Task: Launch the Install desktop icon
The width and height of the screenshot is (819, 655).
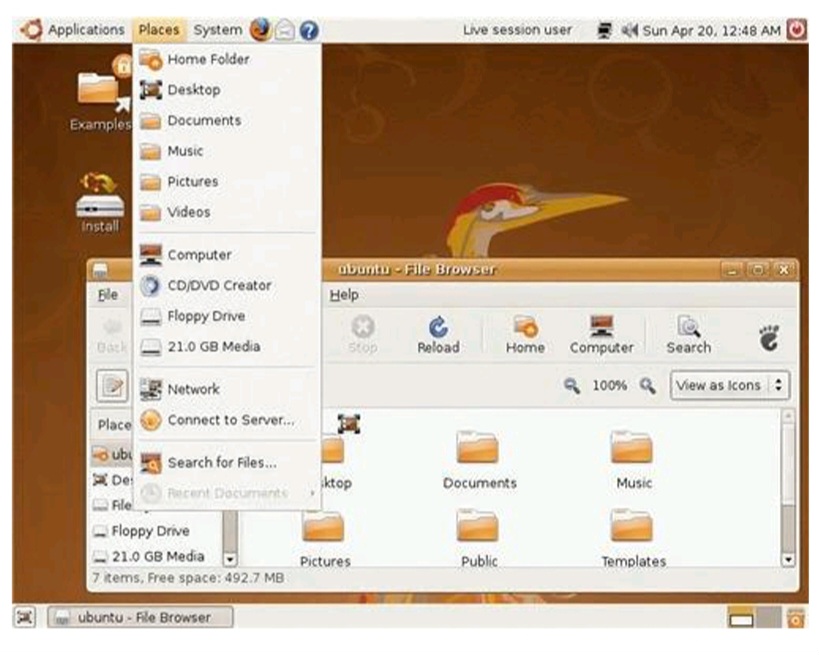Action: coord(100,202)
